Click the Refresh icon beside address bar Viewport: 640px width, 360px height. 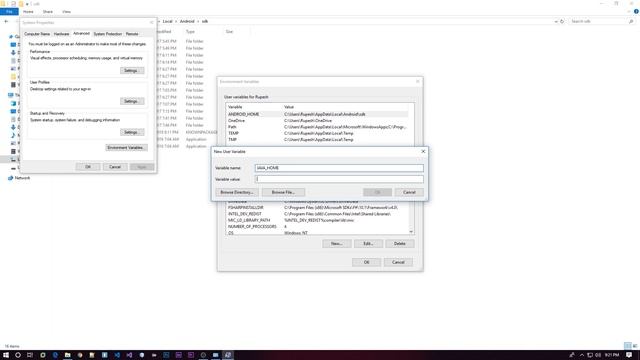562,21
